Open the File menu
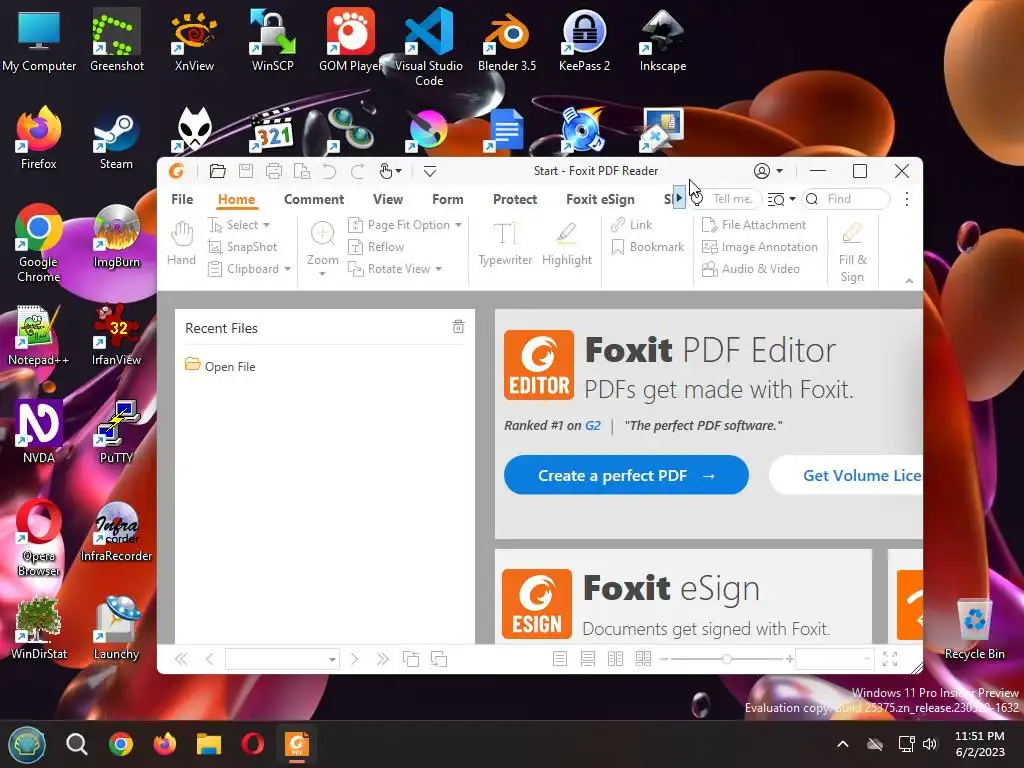Viewport: 1024px width, 768px height. coord(182,199)
